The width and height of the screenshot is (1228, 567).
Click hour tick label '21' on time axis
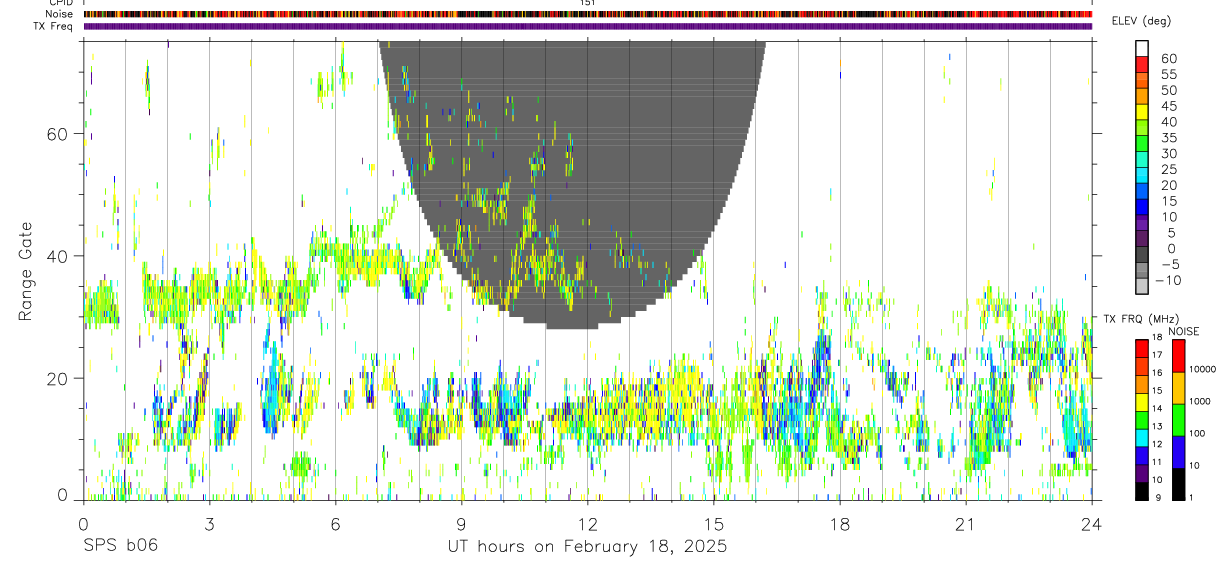click(x=966, y=524)
